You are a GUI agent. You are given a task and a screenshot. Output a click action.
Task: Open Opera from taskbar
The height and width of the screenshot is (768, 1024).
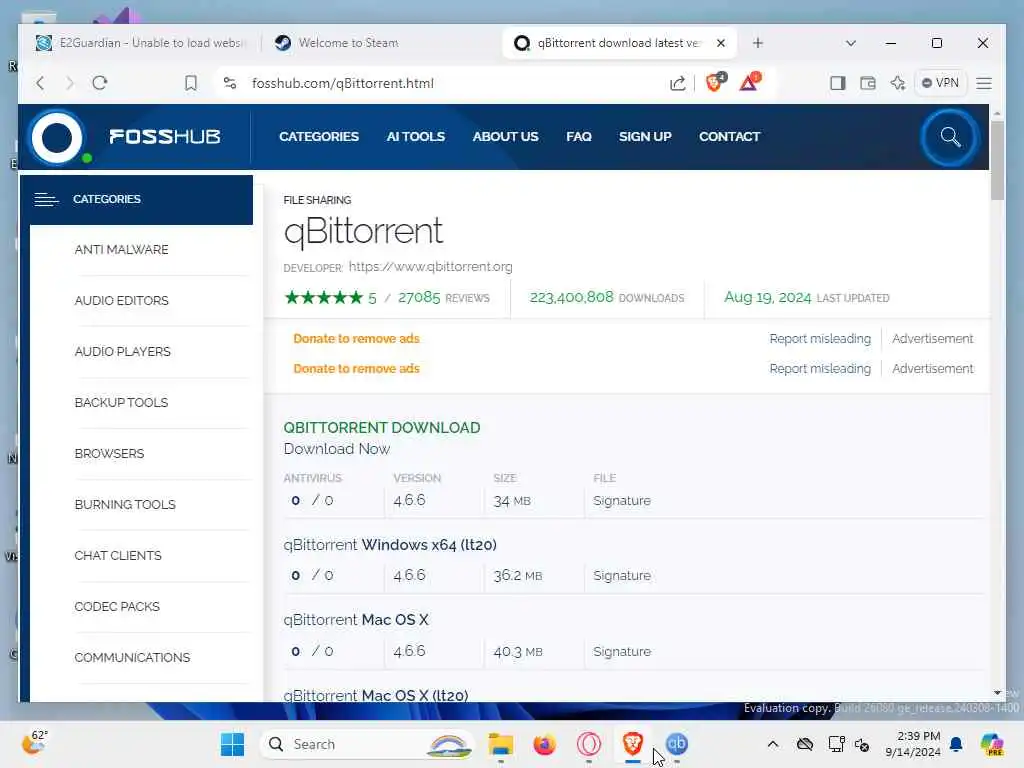coord(588,744)
